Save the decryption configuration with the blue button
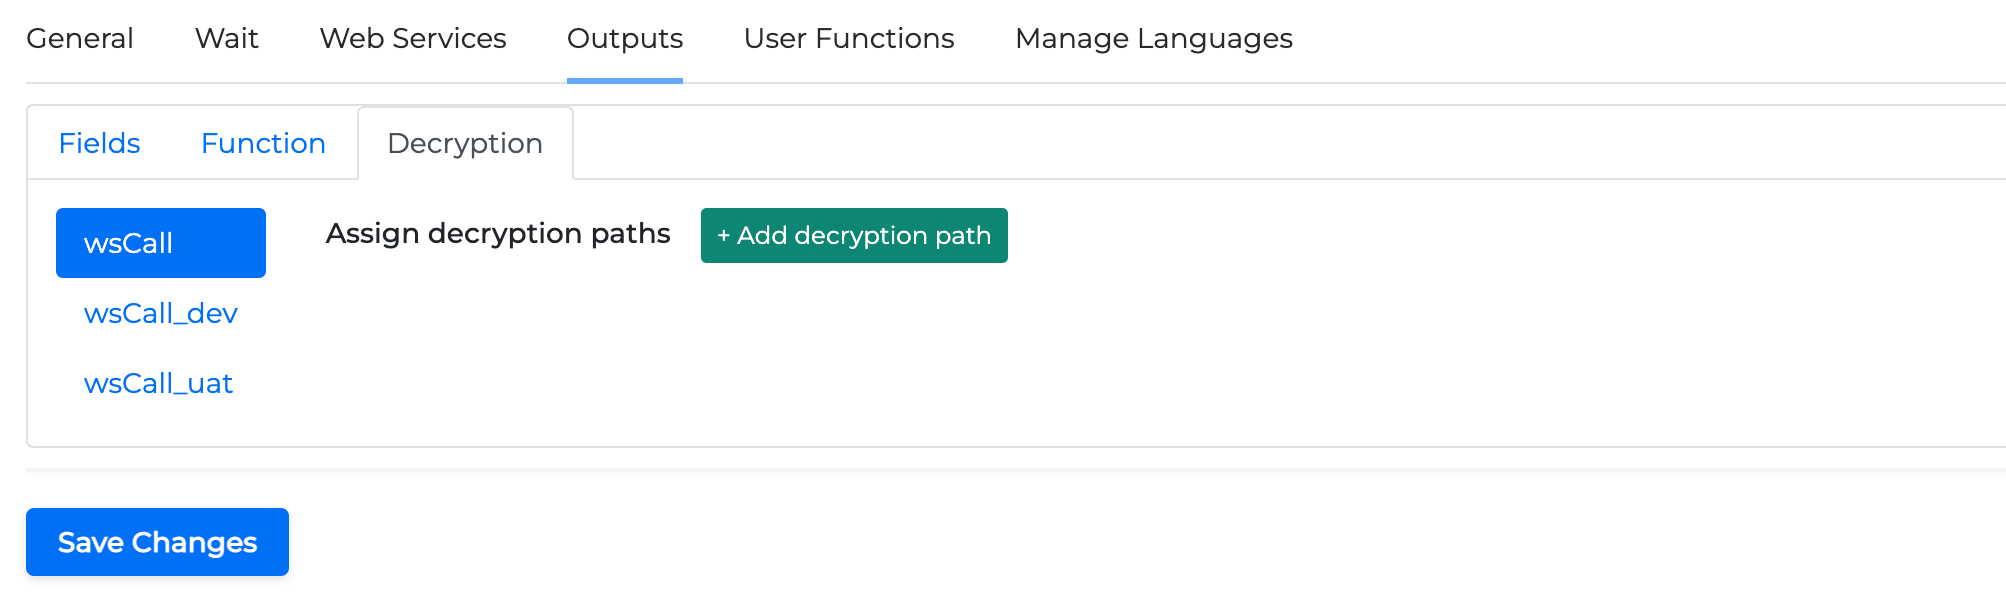2006x596 pixels. click(x=157, y=542)
